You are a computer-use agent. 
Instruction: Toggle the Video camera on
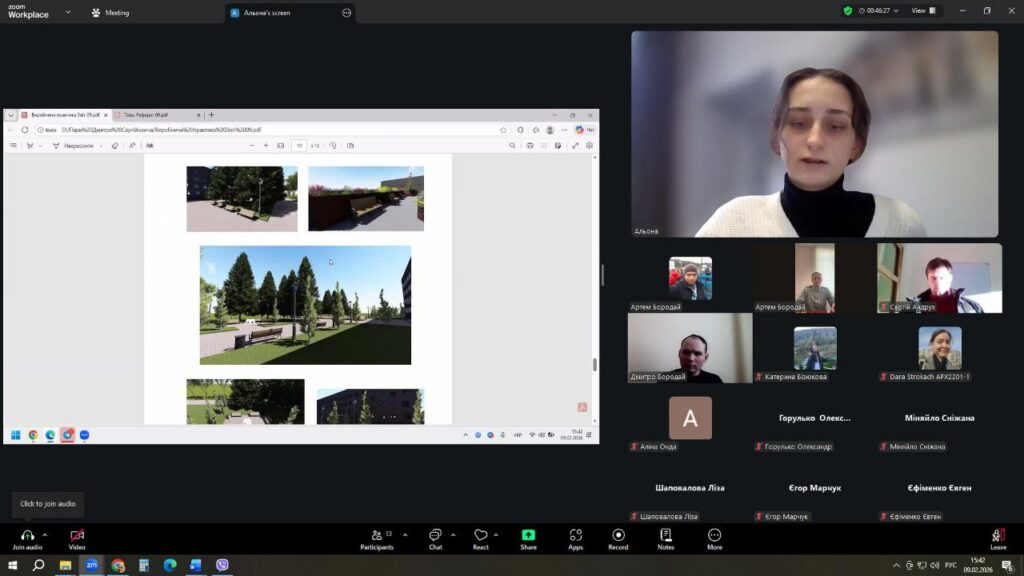pos(77,535)
